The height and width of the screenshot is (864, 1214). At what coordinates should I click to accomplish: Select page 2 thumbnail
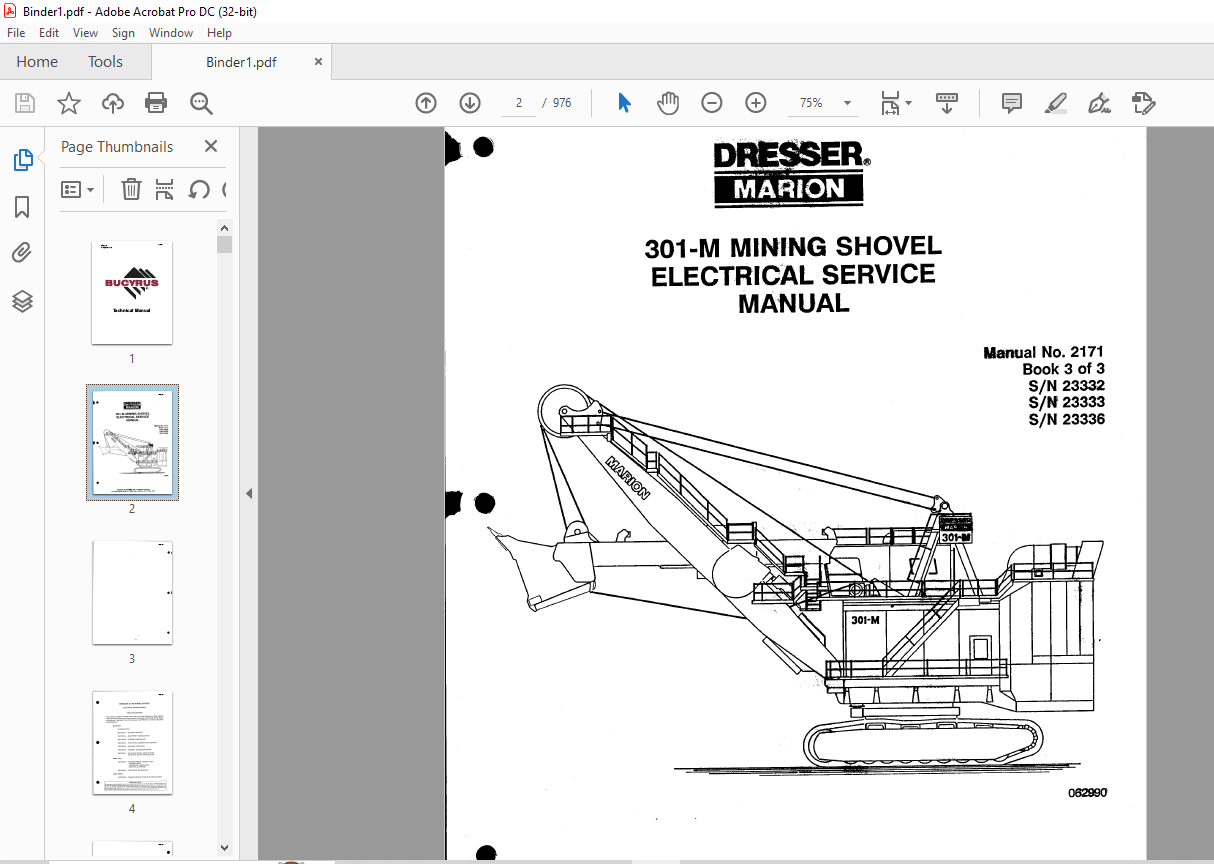132,442
